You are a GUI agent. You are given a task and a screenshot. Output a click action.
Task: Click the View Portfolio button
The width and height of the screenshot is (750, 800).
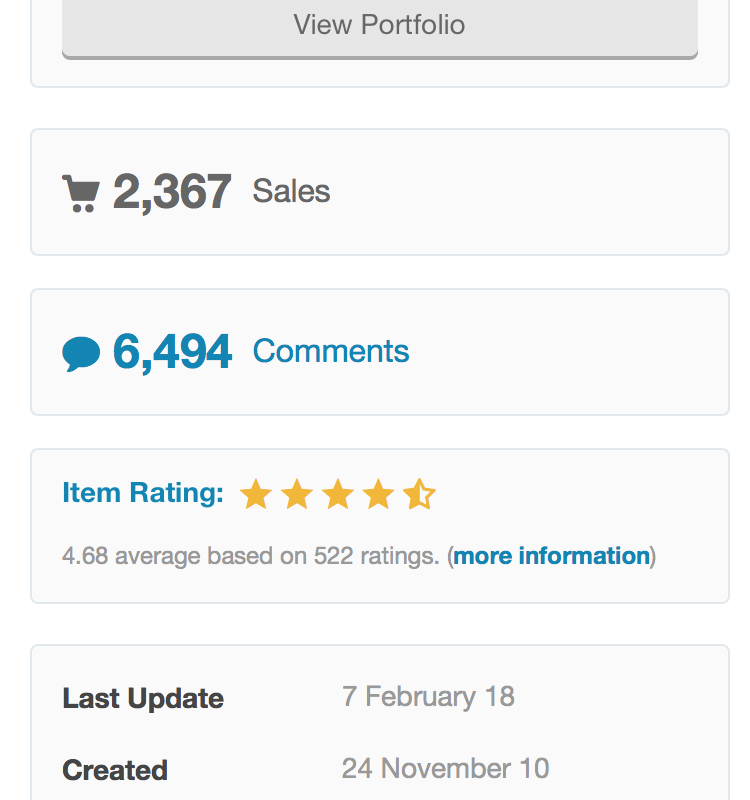379,25
